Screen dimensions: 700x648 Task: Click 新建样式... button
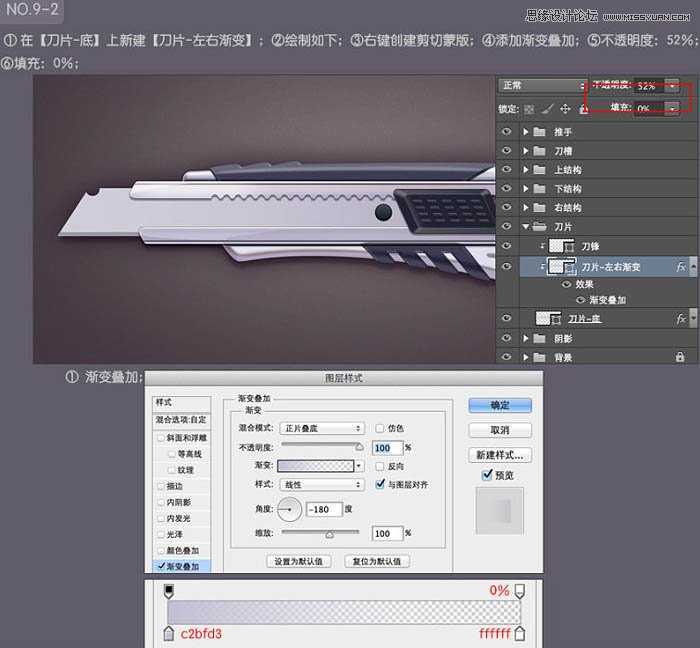coord(500,455)
